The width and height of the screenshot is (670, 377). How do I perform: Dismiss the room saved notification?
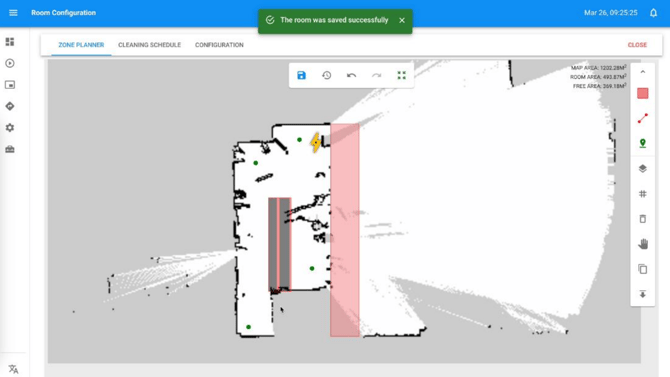click(x=402, y=20)
